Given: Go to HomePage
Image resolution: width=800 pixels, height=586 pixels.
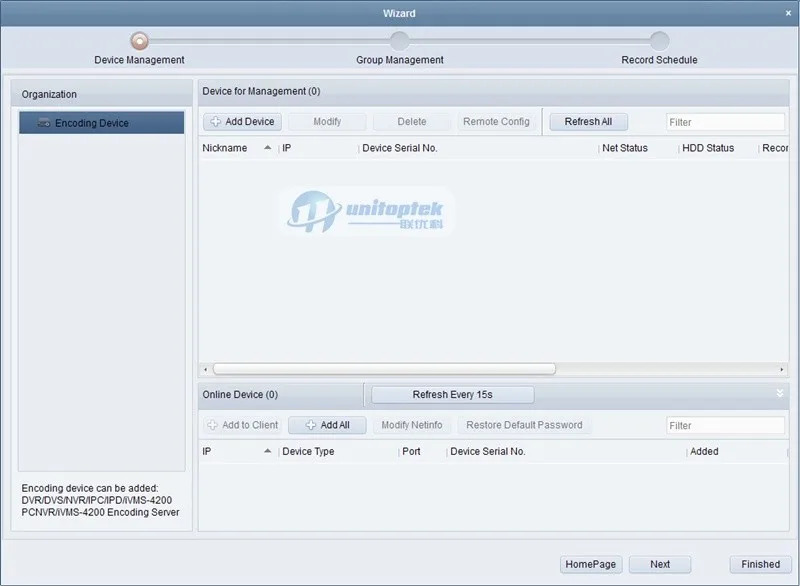Looking at the screenshot, I should [x=591, y=565].
